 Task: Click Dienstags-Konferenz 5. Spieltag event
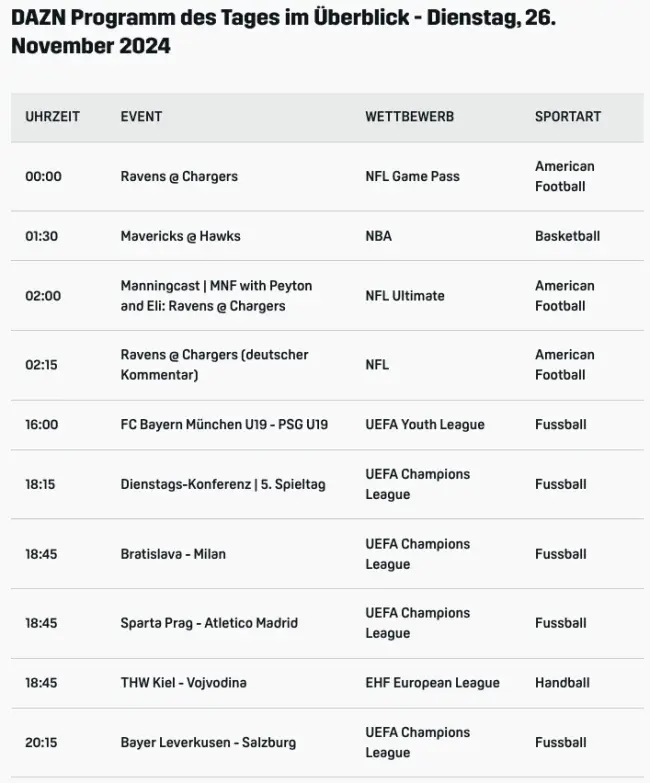222,485
